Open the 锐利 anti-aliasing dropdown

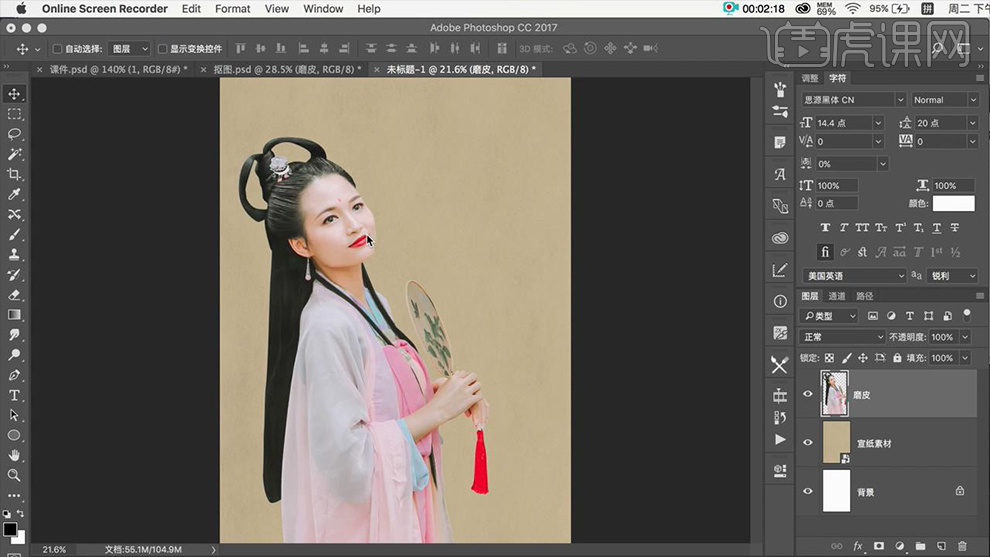(x=952, y=276)
